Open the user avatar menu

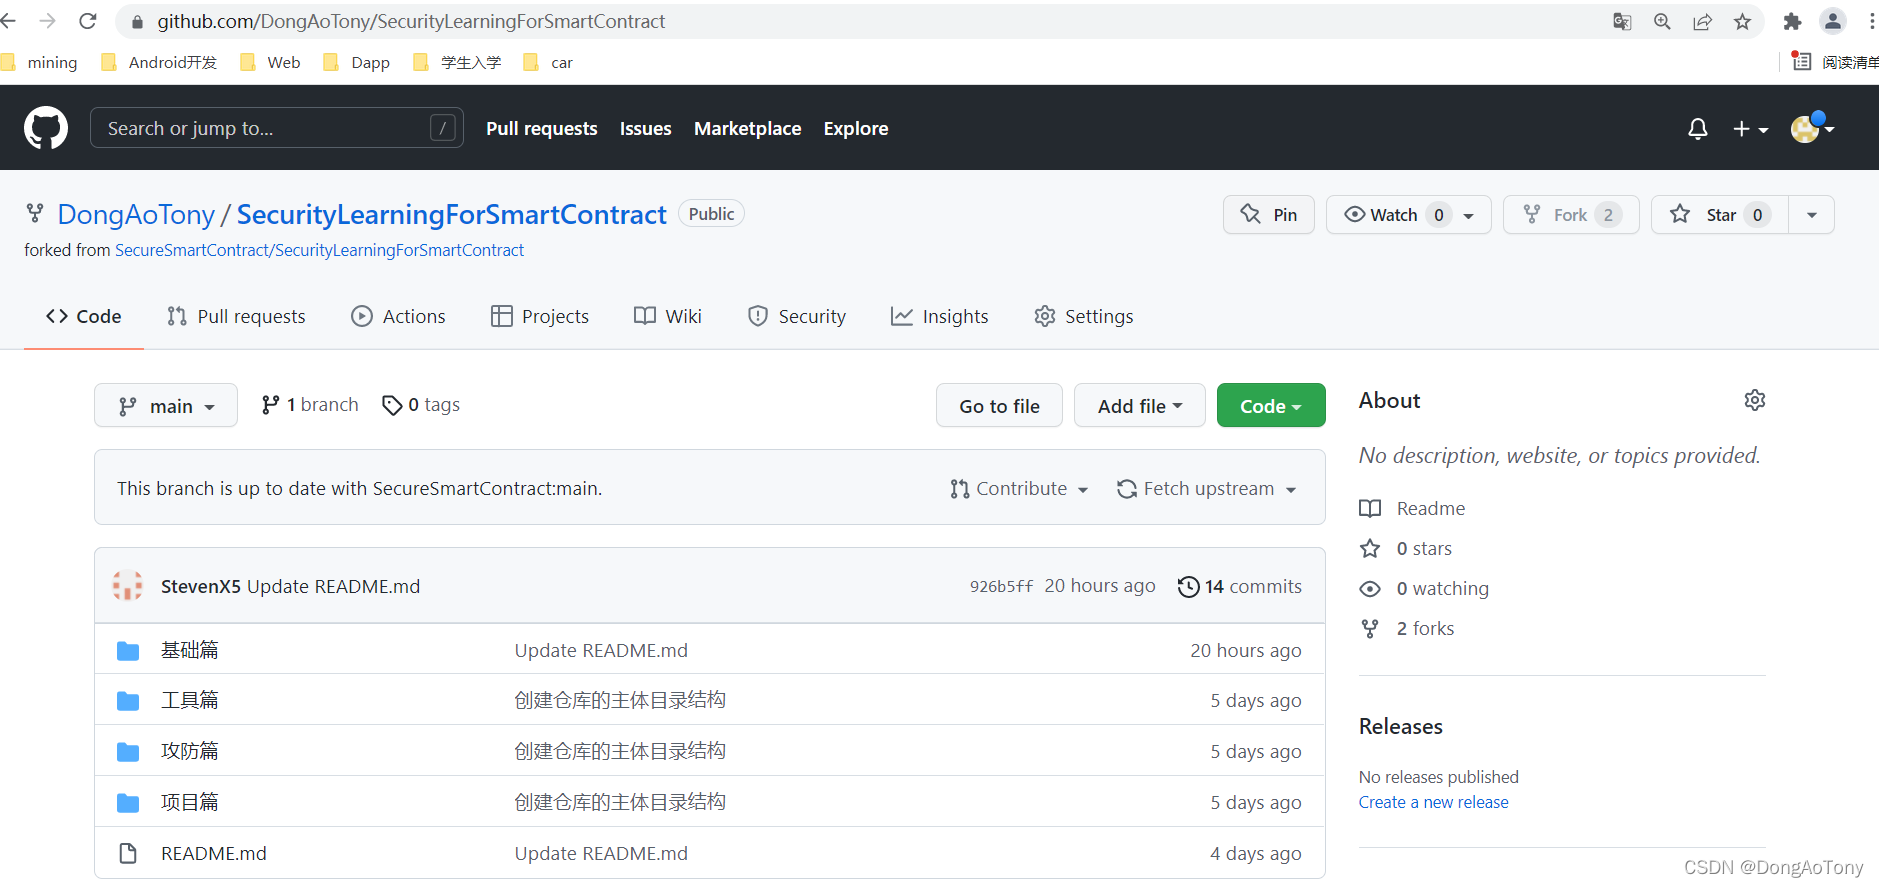coord(1812,128)
